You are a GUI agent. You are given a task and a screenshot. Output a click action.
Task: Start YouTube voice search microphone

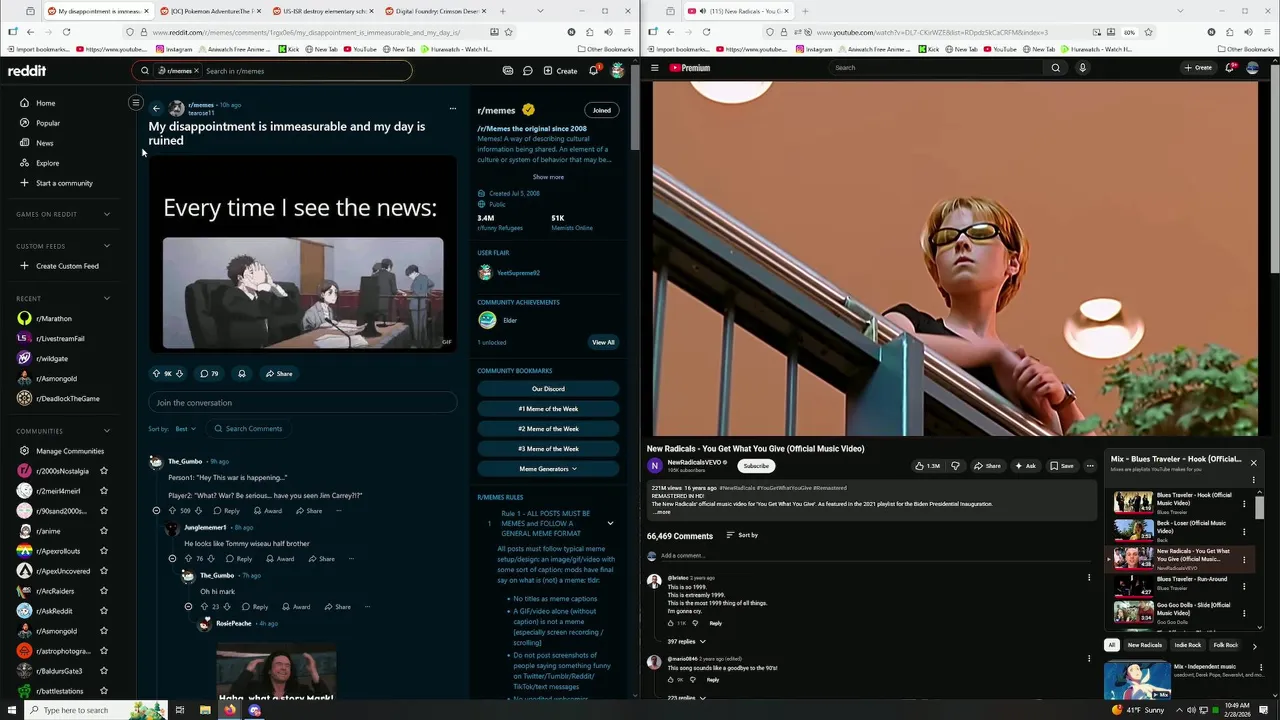[x=1082, y=68]
